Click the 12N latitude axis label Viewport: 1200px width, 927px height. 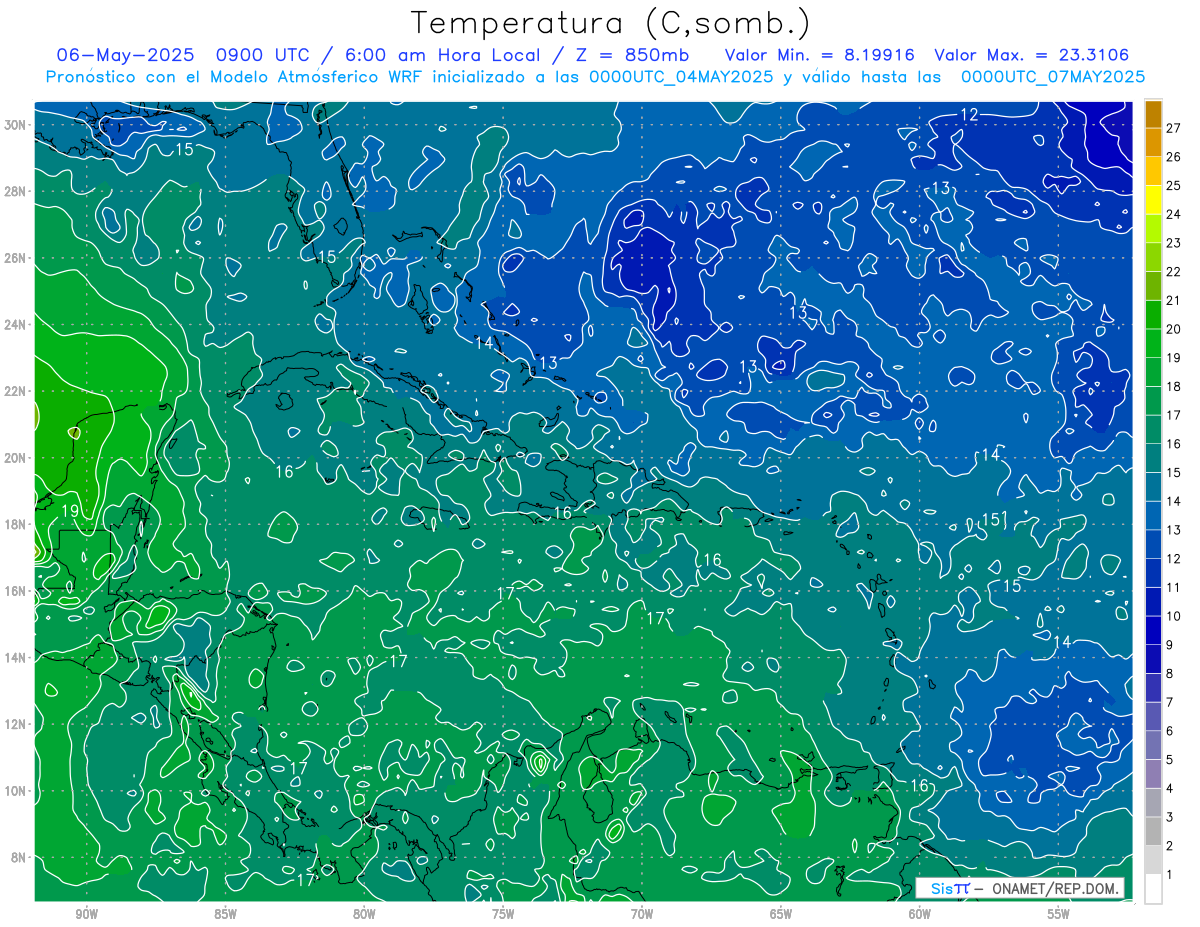[x=15, y=724]
